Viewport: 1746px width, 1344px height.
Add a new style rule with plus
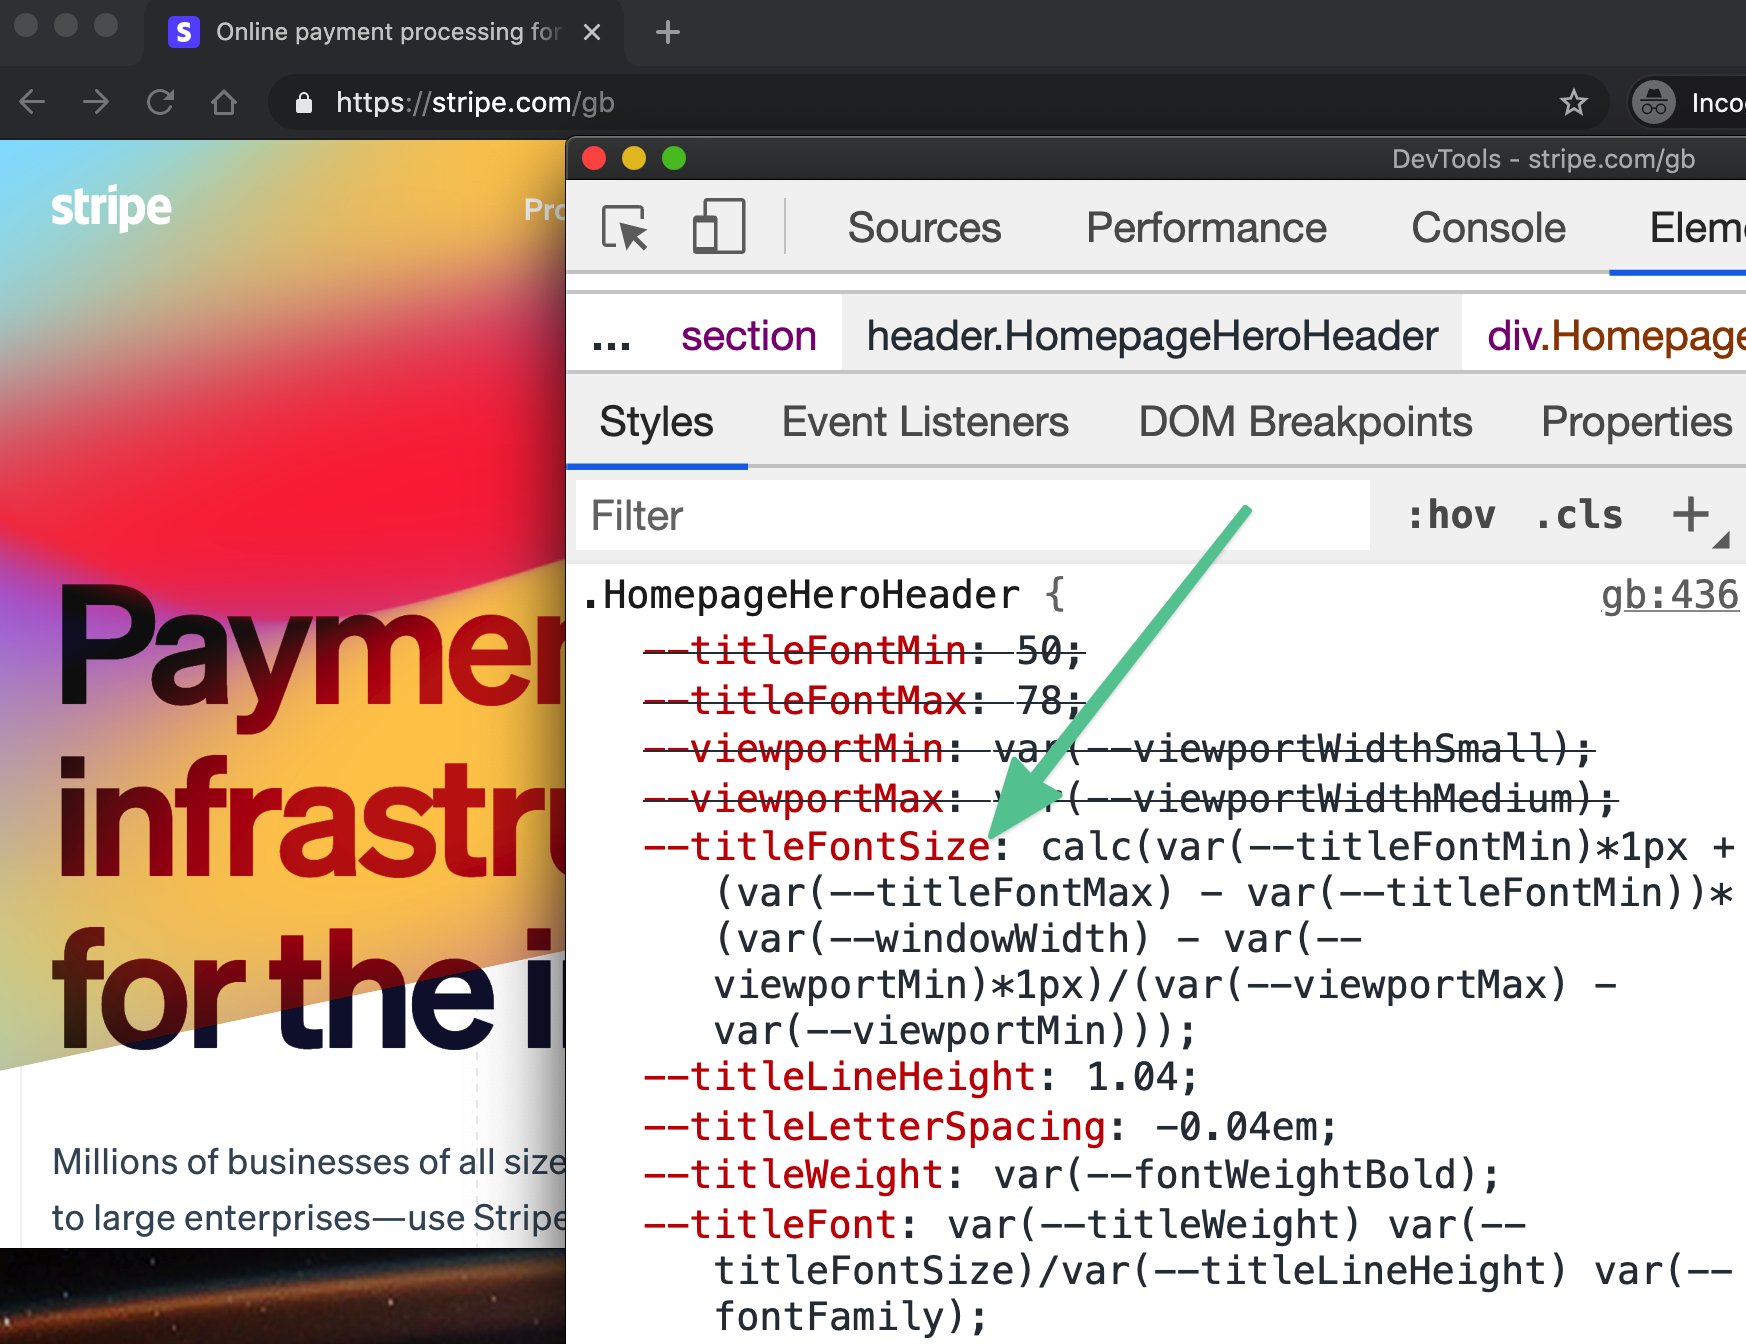pyautogui.click(x=1691, y=514)
